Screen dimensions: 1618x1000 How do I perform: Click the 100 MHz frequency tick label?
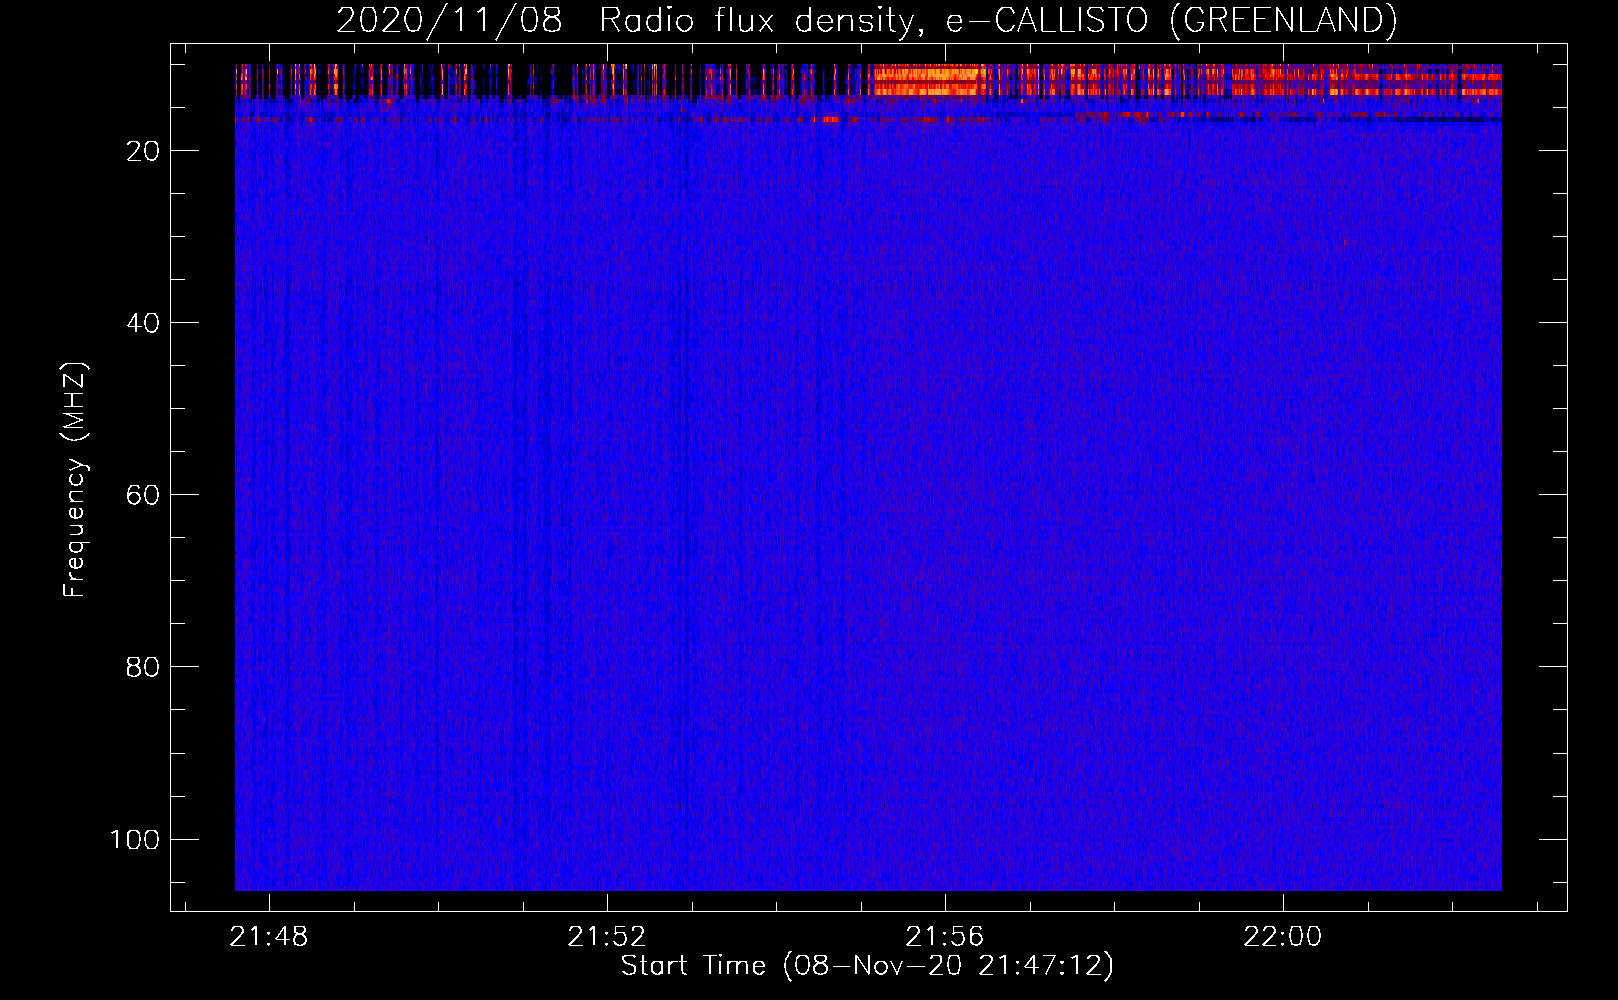(x=135, y=839)
